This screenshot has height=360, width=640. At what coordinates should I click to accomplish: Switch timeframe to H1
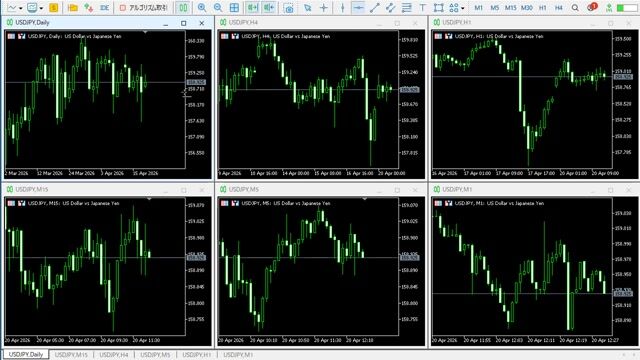click(x=542, y=7)
